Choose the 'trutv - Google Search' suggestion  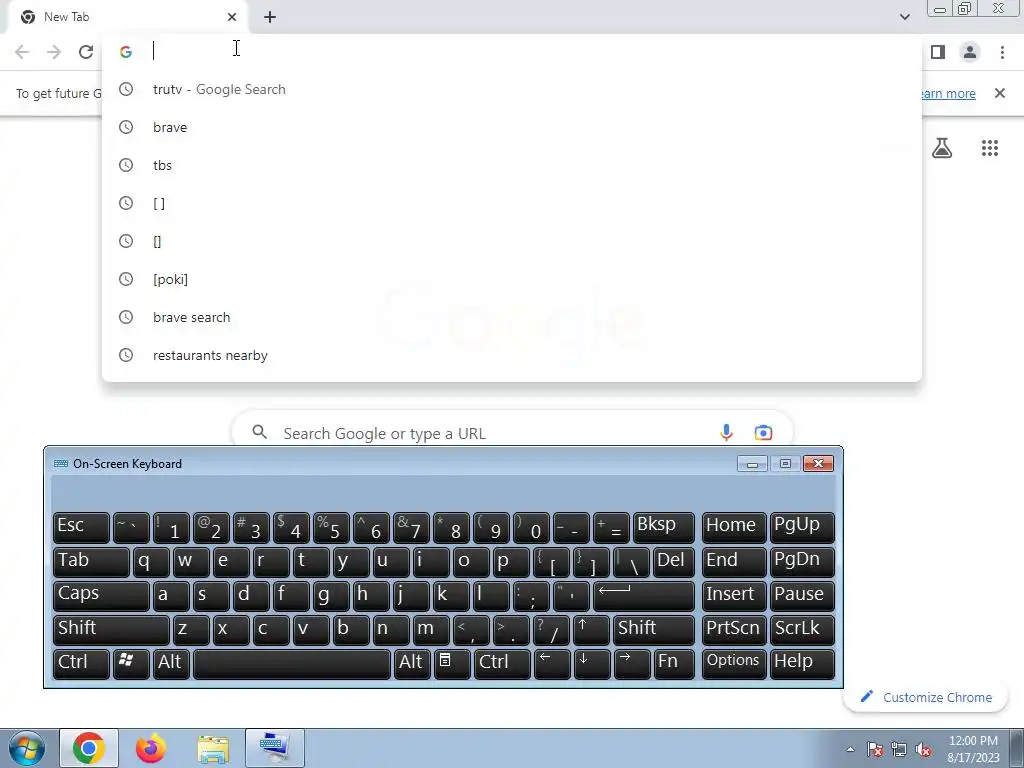(512, 89)
